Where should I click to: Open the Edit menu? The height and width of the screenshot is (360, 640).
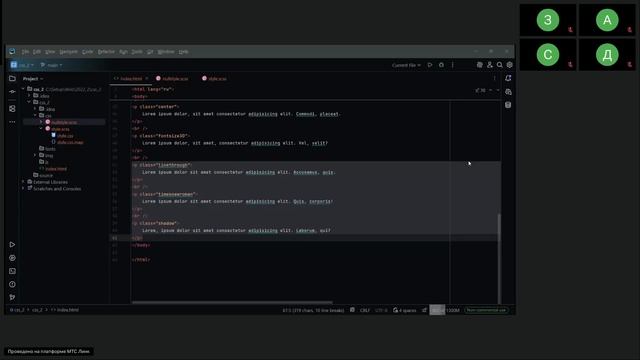point(37,51)
